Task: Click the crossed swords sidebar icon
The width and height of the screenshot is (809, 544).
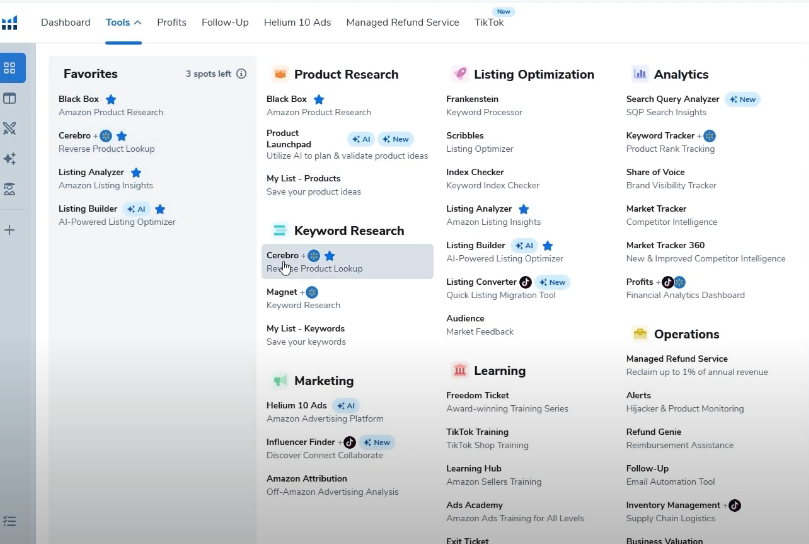Action: [x=10, y=128]
